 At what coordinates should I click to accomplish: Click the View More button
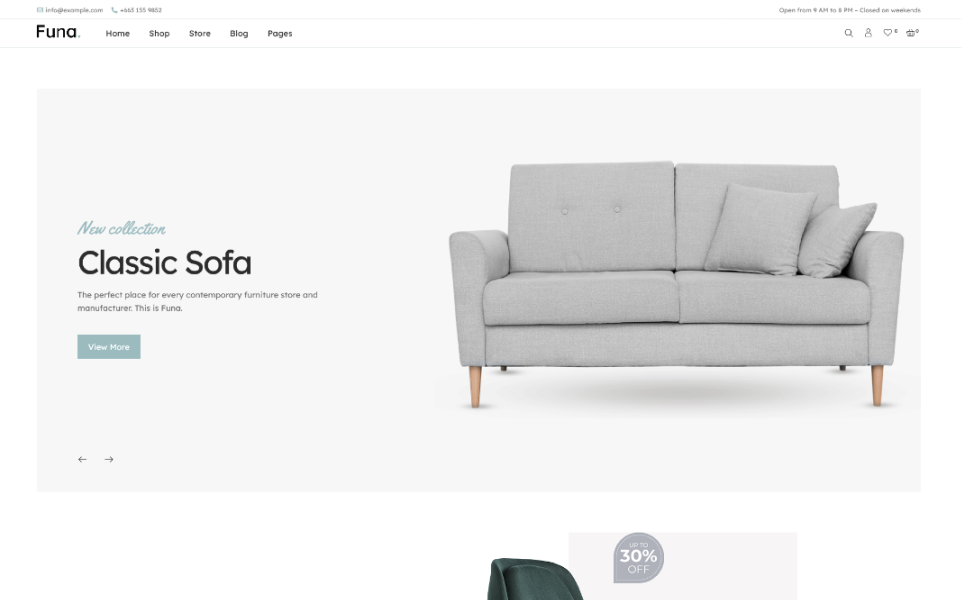[109, 346]
